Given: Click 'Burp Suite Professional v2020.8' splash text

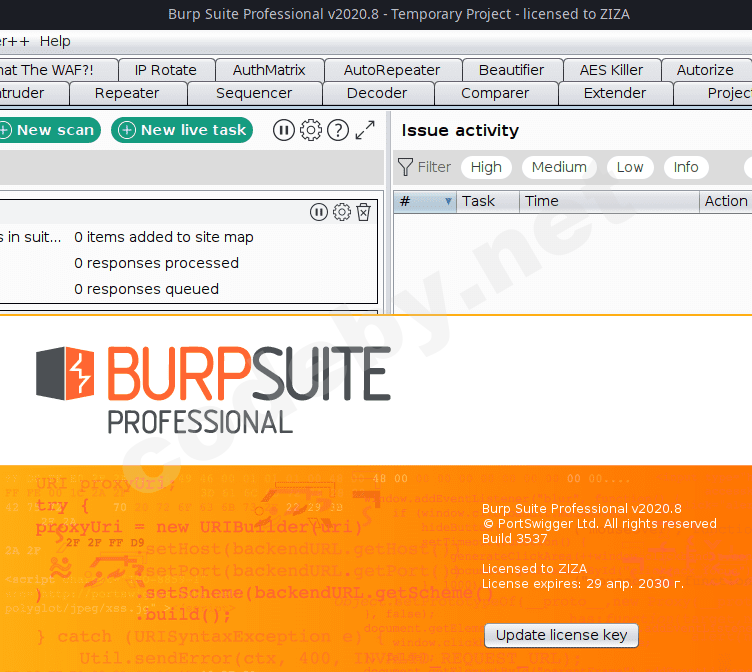Looking at the screenshot, I should (x=581, y=508).
